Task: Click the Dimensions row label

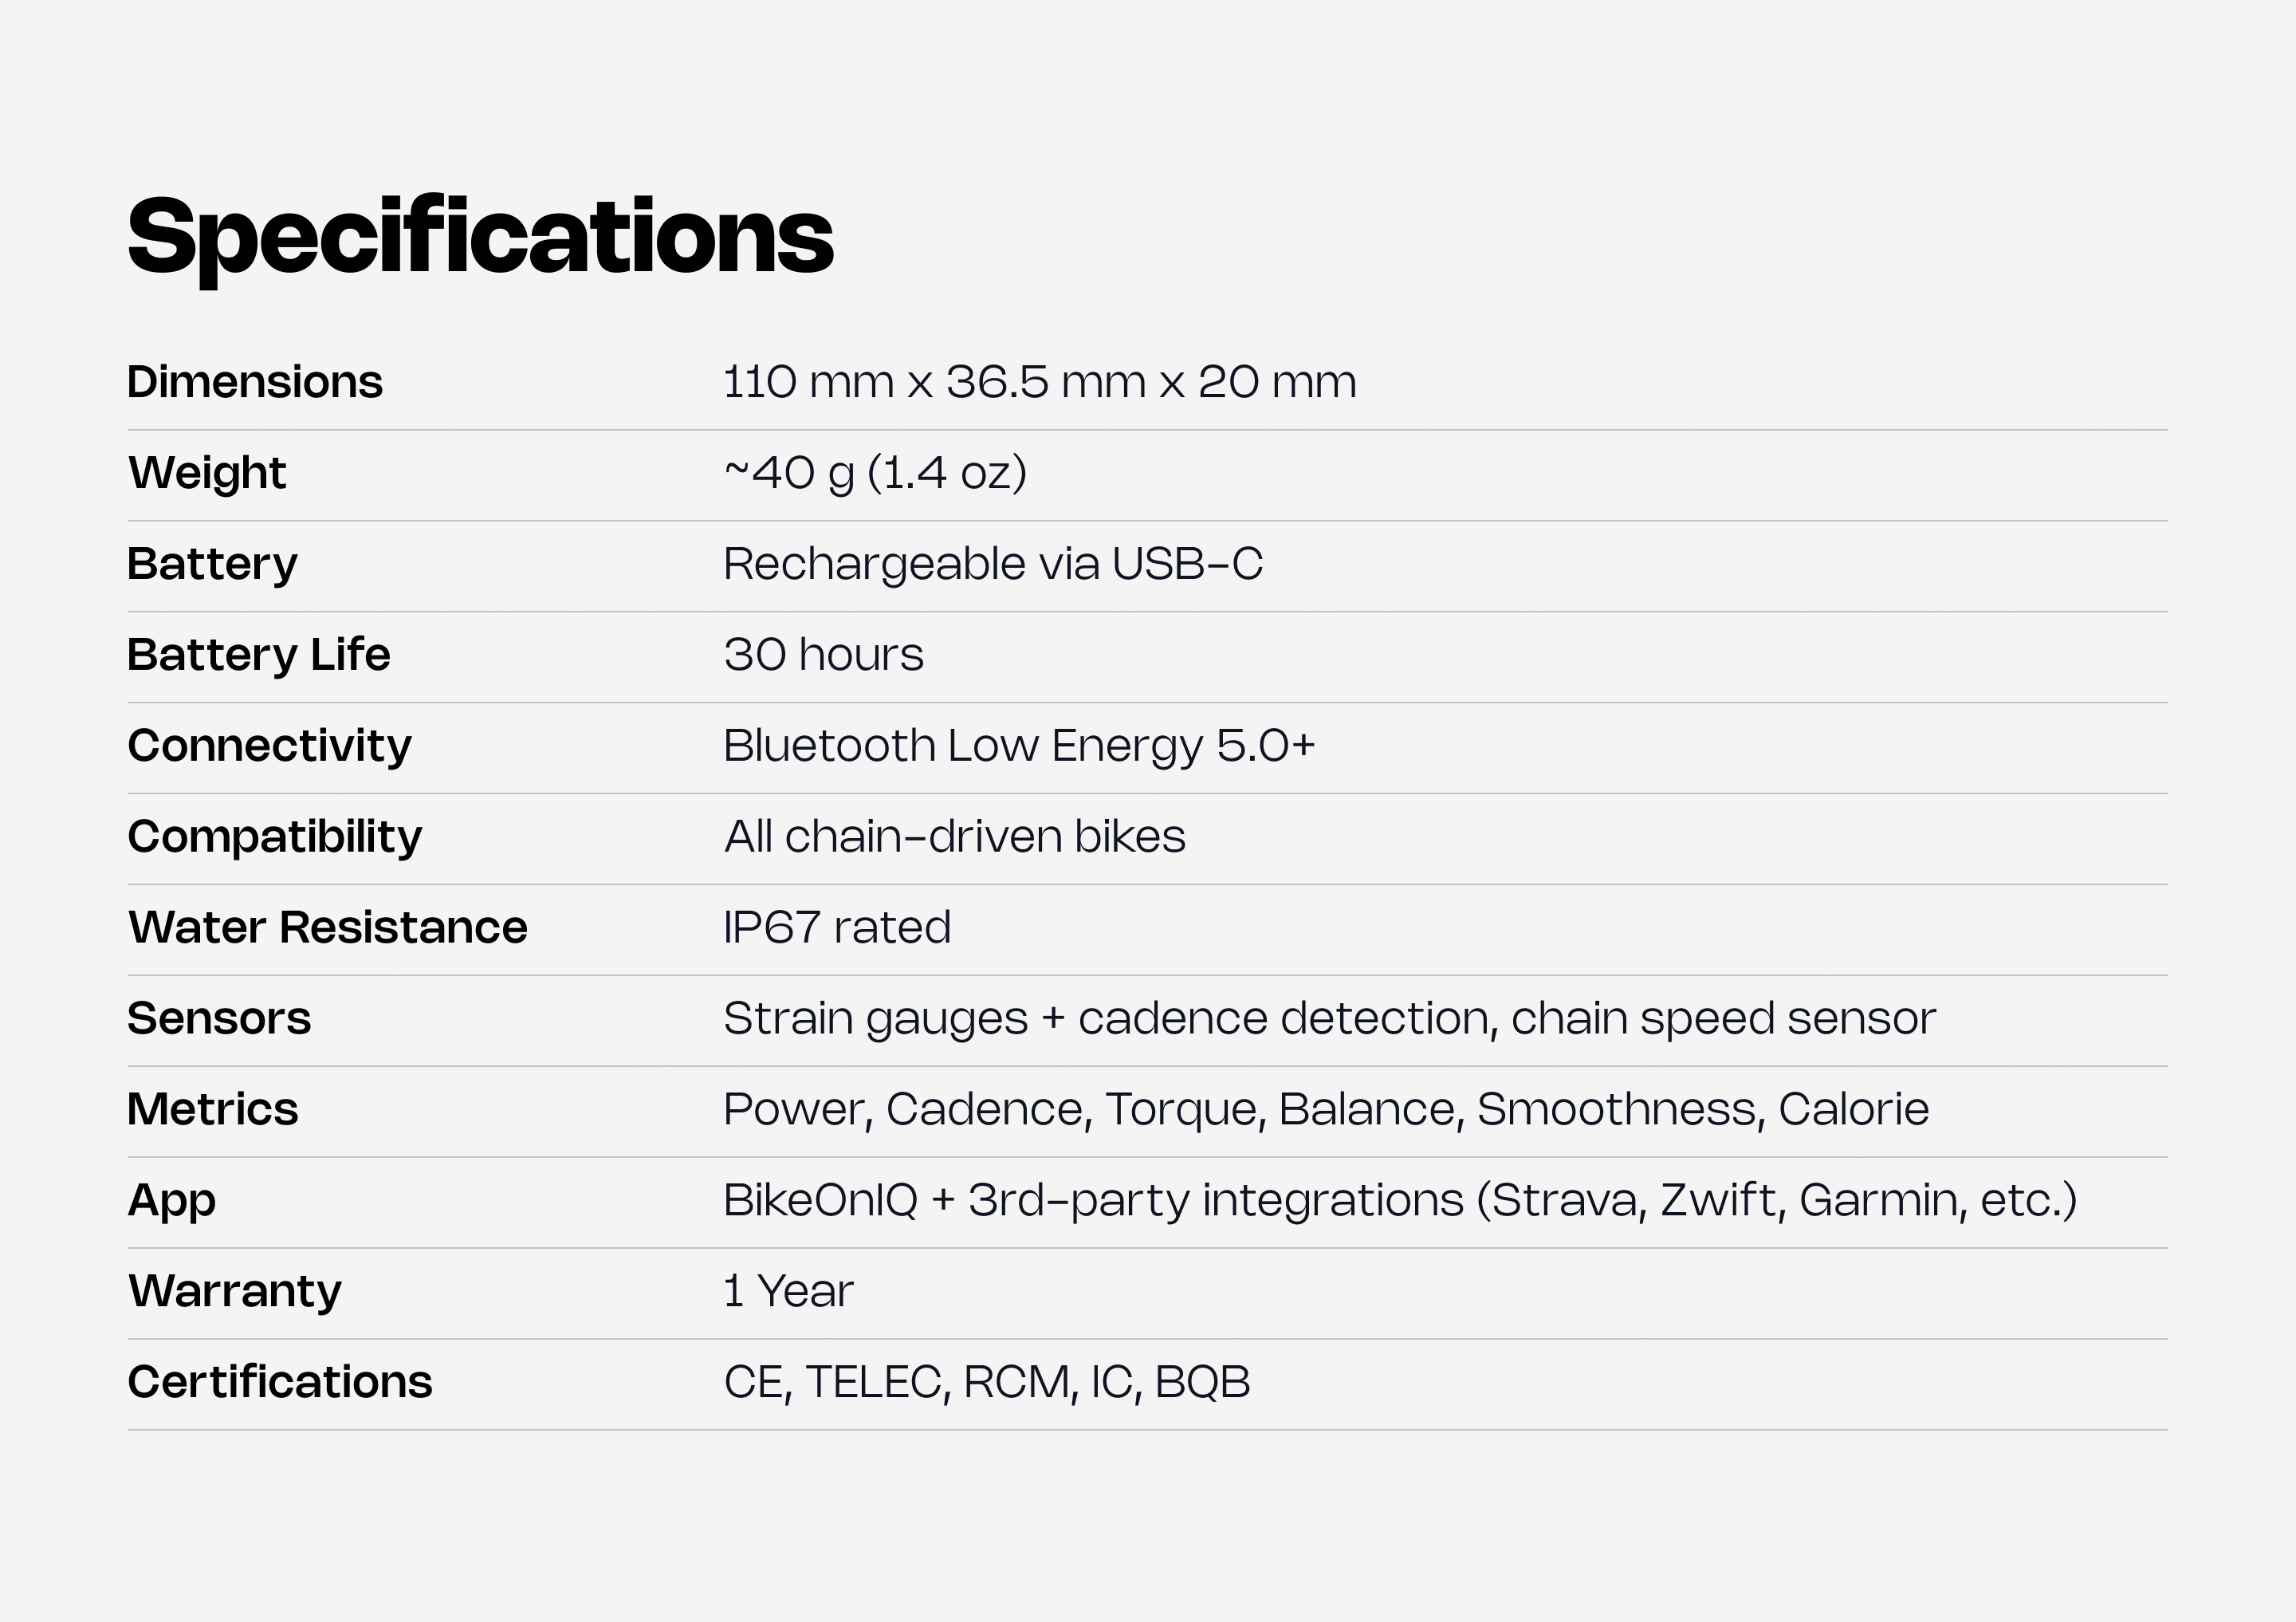Action: point(255,382)
